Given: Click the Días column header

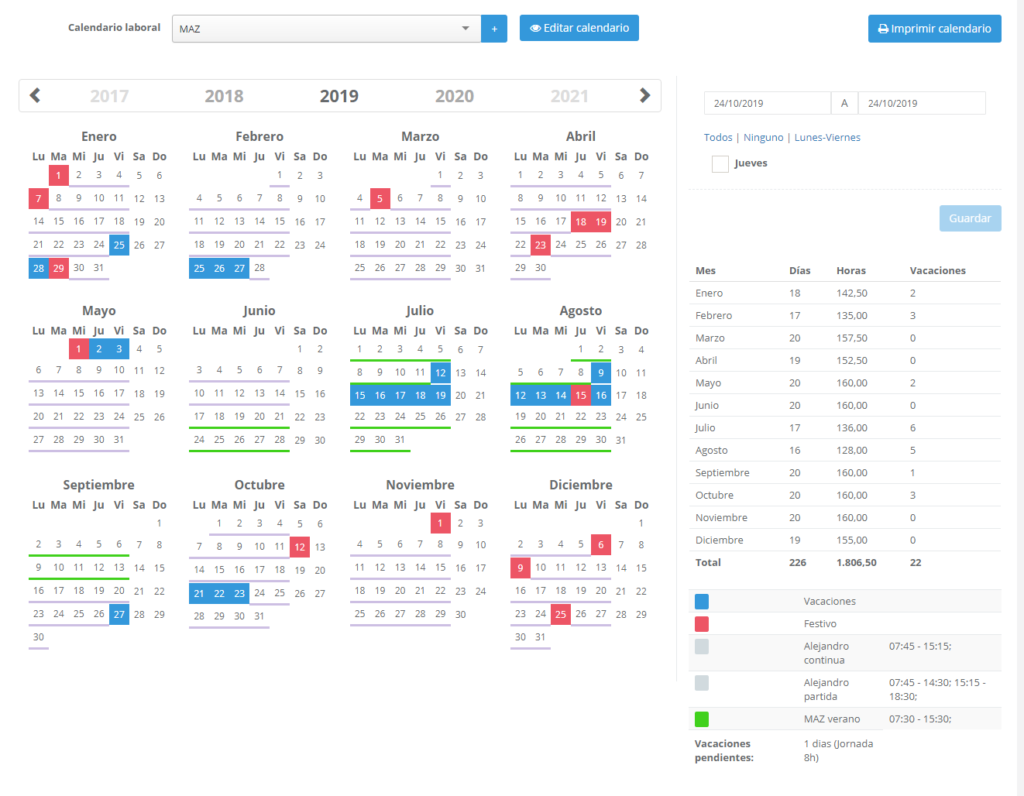Looking at the screenshot, I should tap(799, 270).
